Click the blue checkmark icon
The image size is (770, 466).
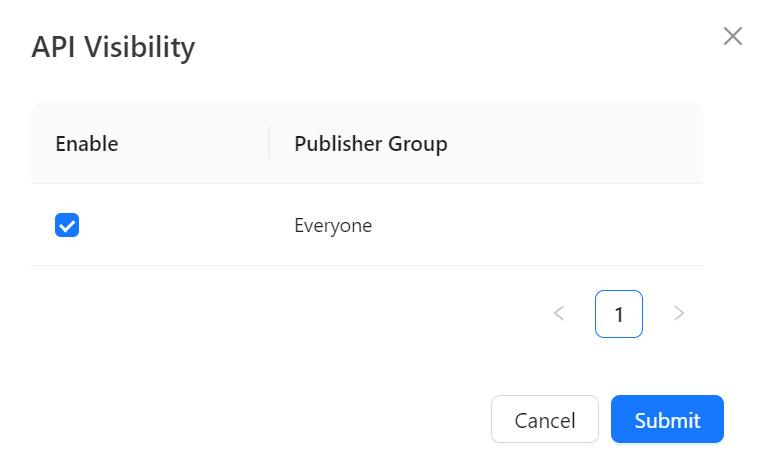pos(67,226)
